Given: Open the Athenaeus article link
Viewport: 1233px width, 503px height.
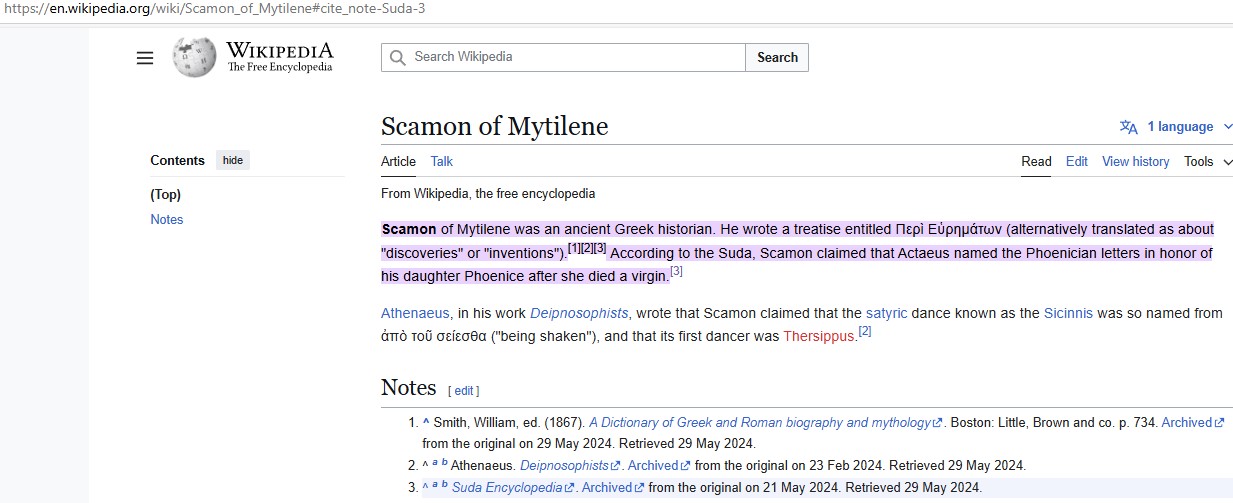Looking at the screenshot, I should (x=415, y=313).
